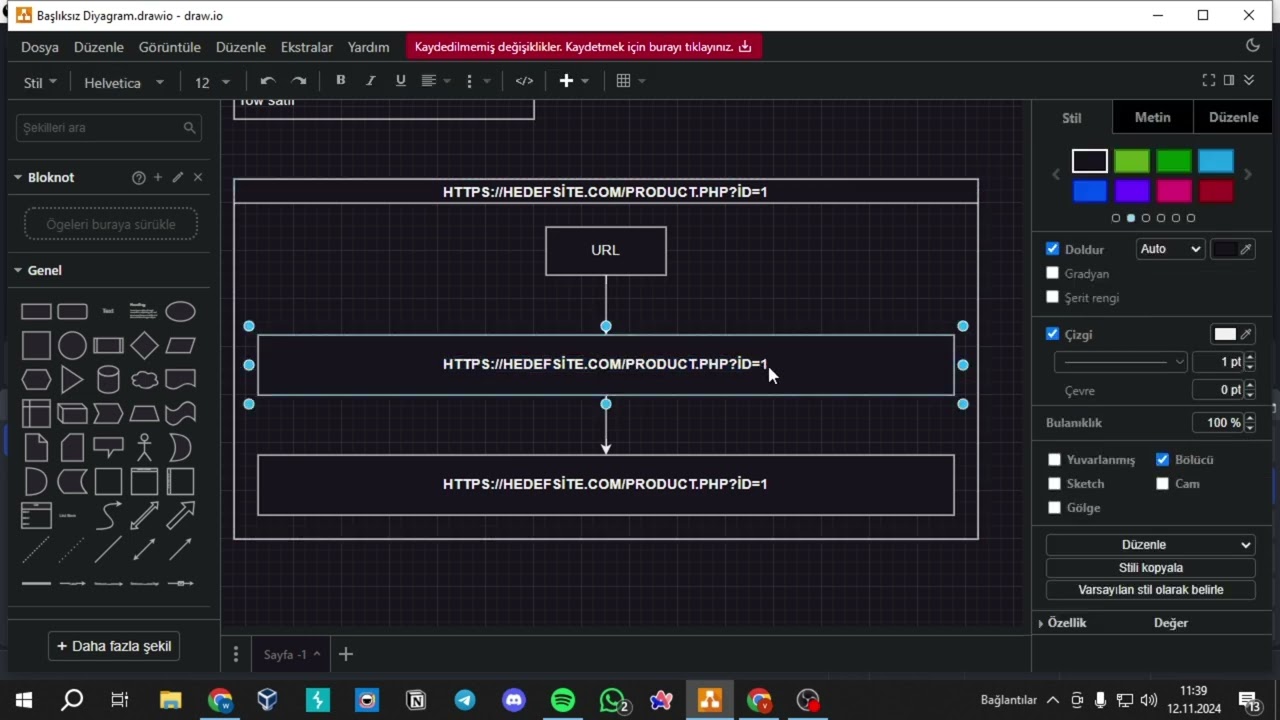Toggle the Bölücü checkbox

click(x=1162, y=460)
